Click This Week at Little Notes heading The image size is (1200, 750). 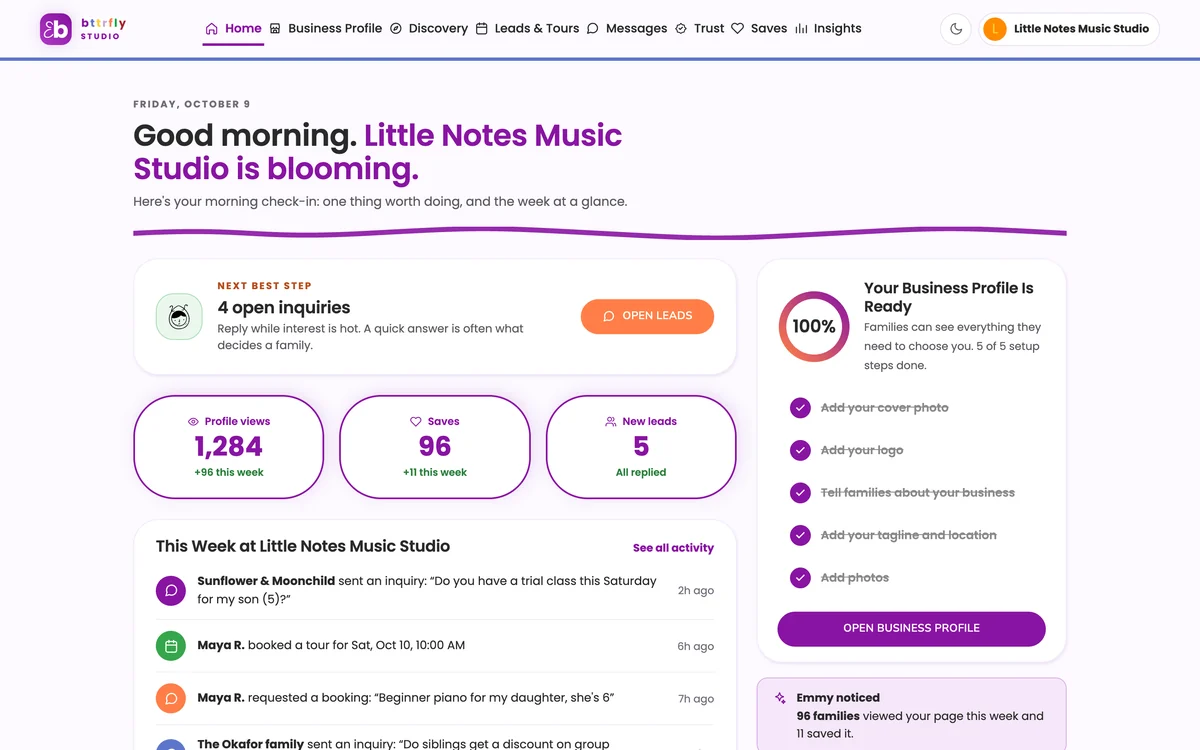tap(303, 547)
